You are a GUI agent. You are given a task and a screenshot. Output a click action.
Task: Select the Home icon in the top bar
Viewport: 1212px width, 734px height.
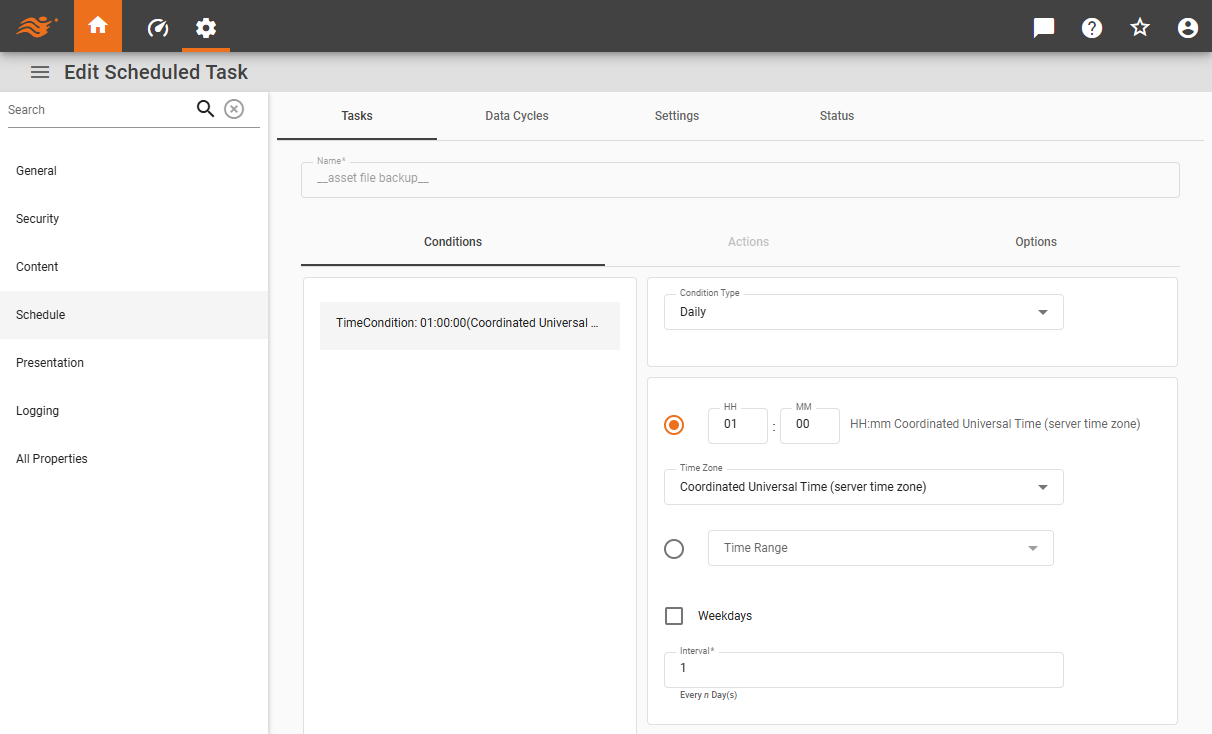pos(97,27)
